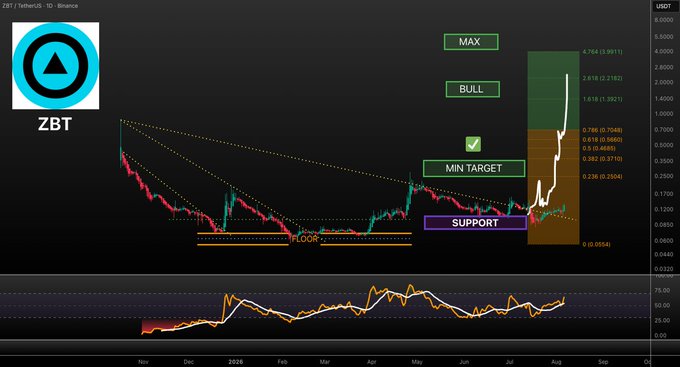
Task: Click the 75.00 RSI axis value
Action: (x=662, y=291)
